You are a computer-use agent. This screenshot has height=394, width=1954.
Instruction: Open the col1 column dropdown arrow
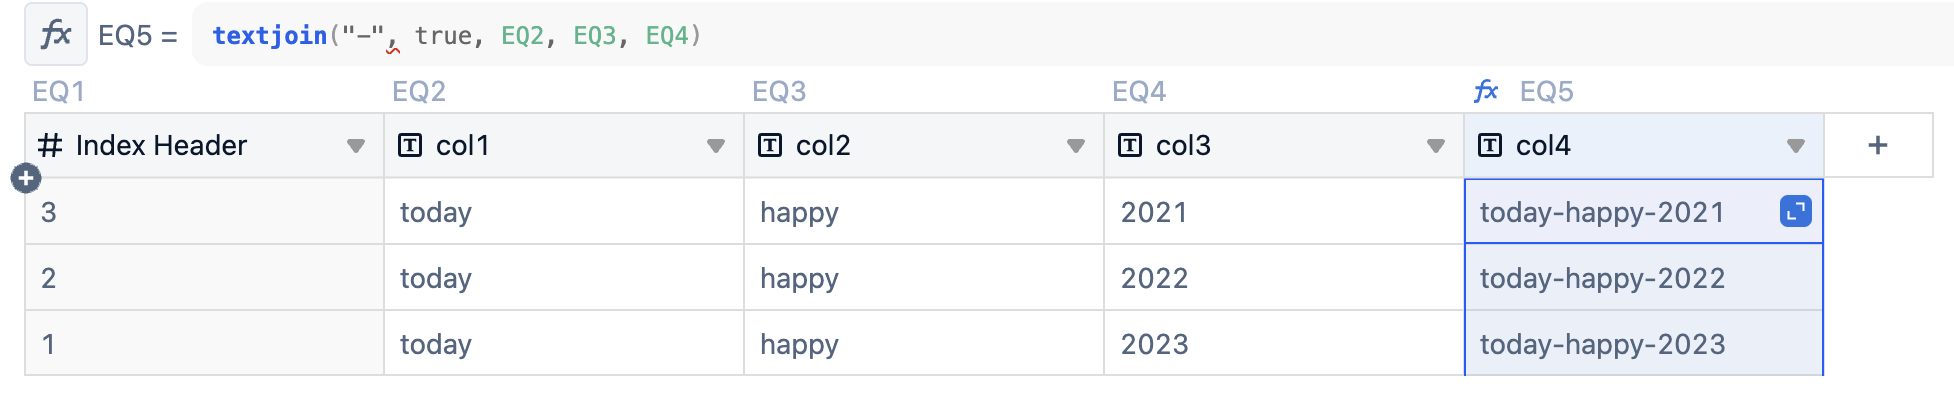(715, 146)
